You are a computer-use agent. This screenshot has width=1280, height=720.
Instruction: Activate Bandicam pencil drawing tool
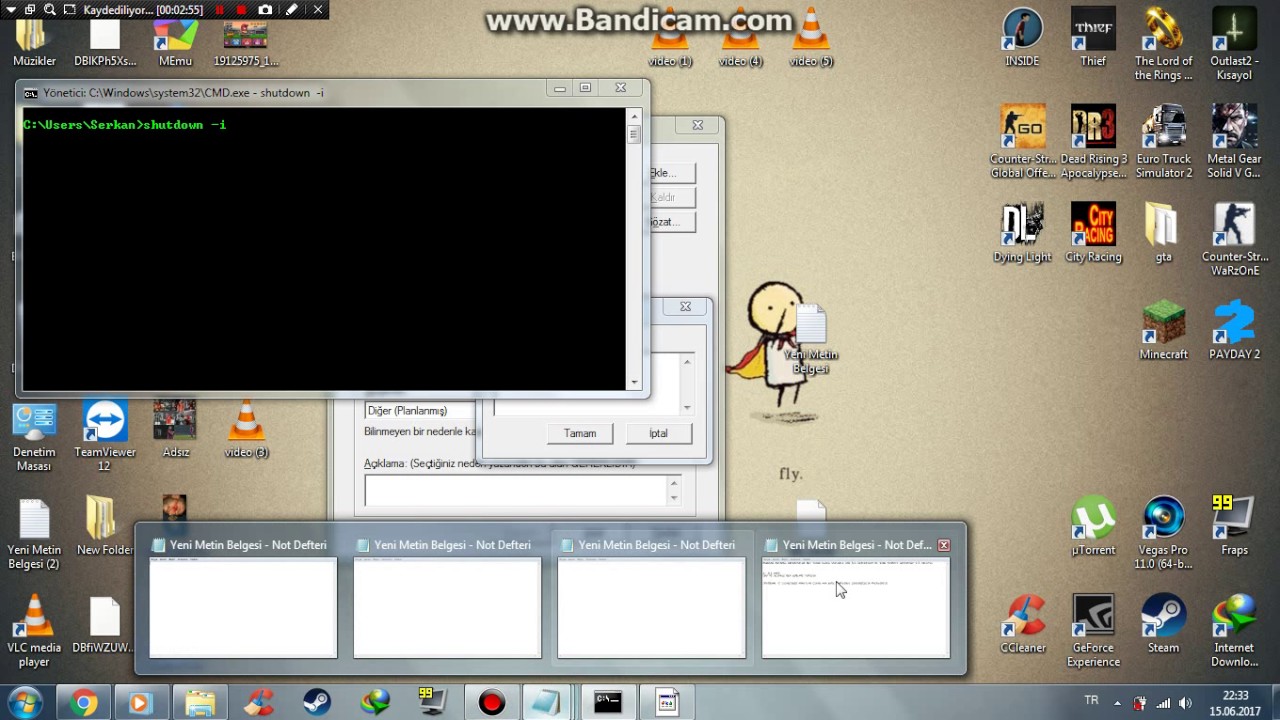291,10
